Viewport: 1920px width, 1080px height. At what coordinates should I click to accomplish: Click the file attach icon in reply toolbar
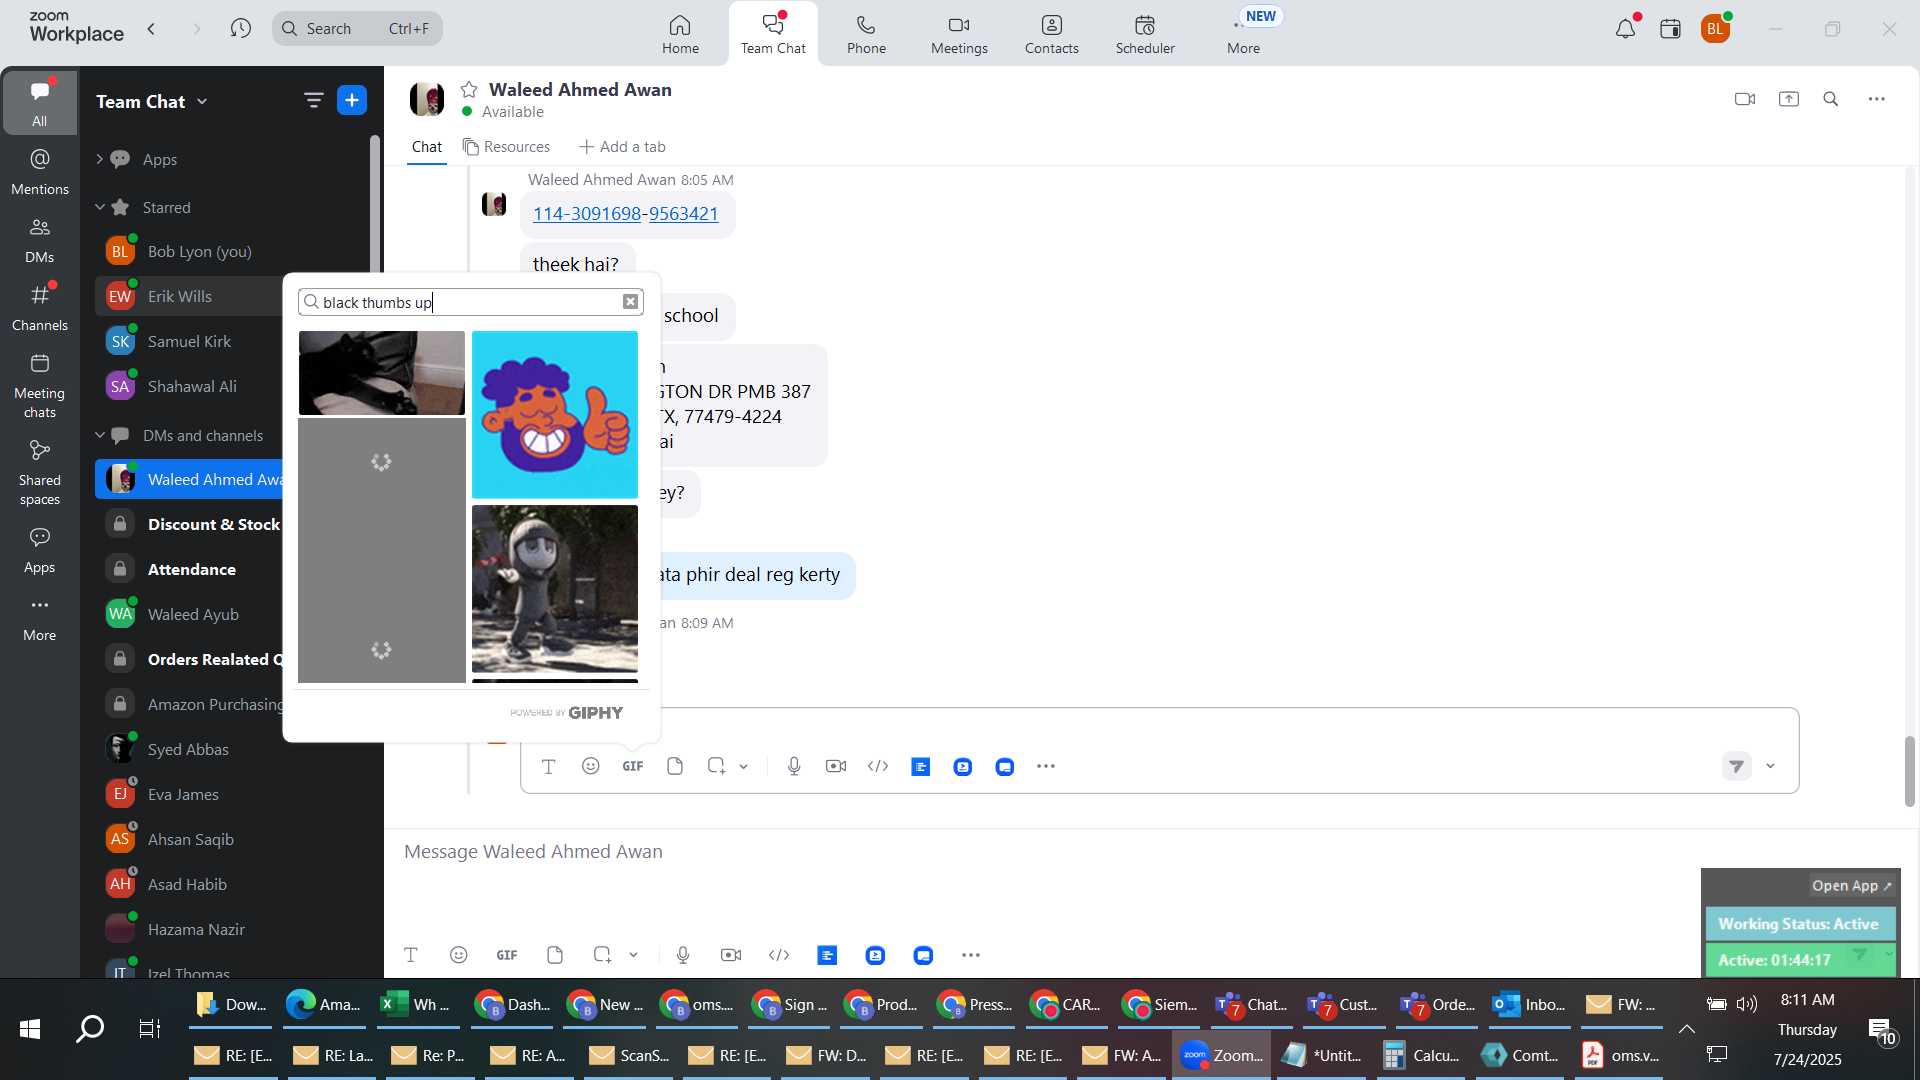coord(675,766)
